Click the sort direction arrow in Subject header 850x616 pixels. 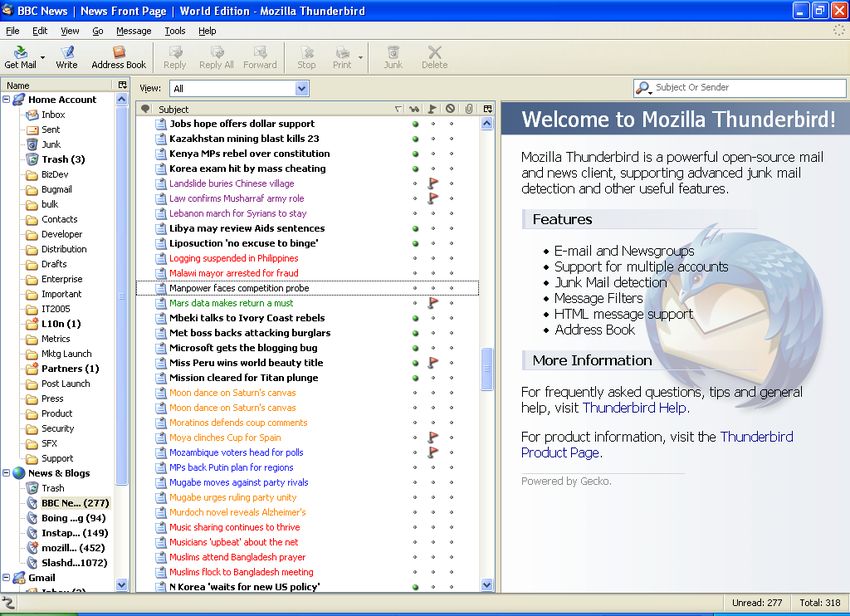pyautogui.click(x=398, y=109)
